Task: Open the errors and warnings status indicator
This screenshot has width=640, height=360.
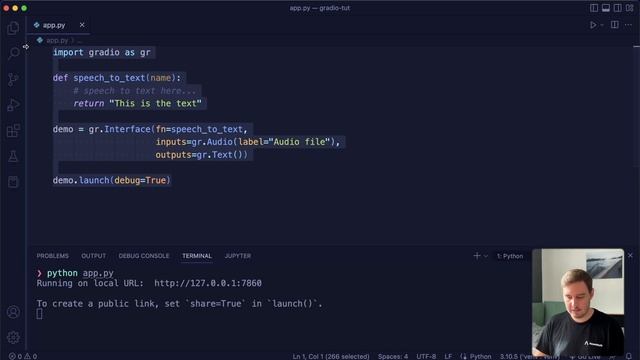Action: (23, 356)
